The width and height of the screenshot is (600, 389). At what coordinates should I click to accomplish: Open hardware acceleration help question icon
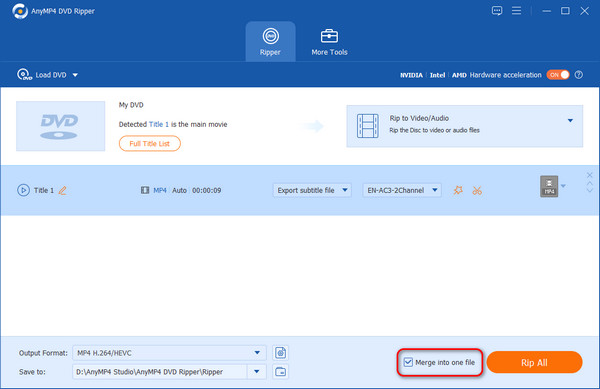(579, 75)
